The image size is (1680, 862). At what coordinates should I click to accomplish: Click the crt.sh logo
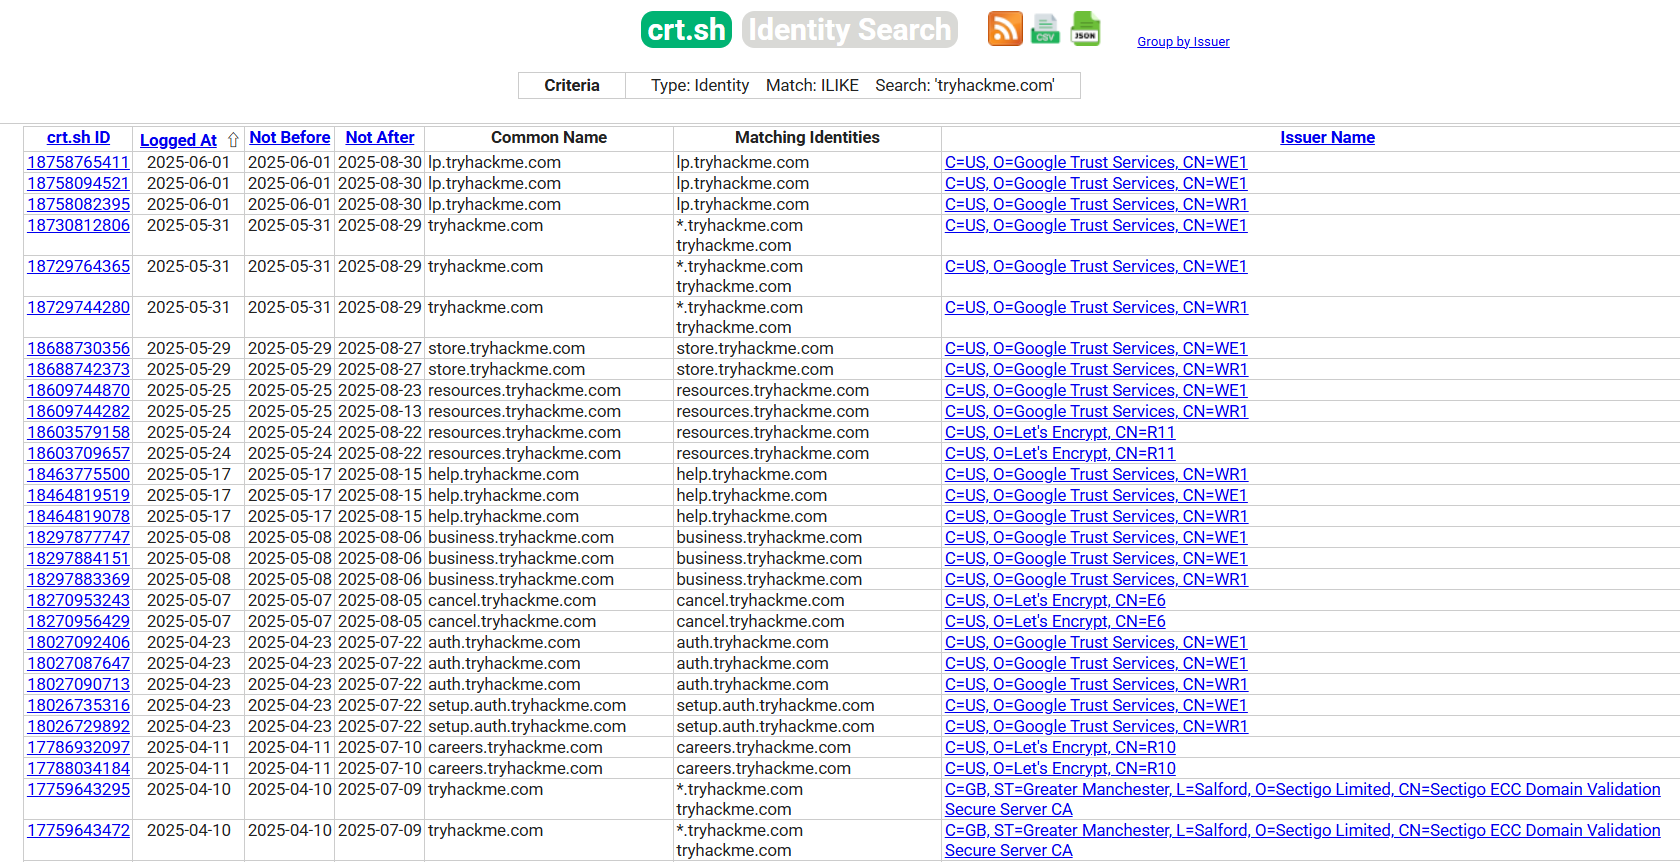pos(686,29)
